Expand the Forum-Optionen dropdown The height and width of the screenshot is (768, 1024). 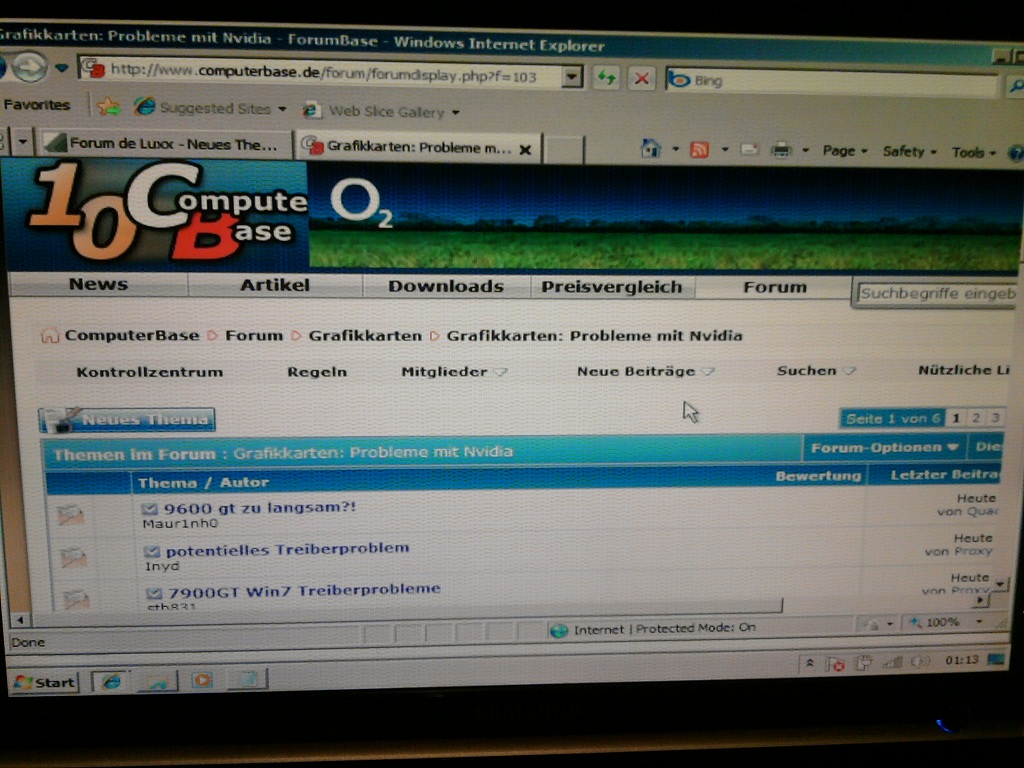tap(884, 447)
